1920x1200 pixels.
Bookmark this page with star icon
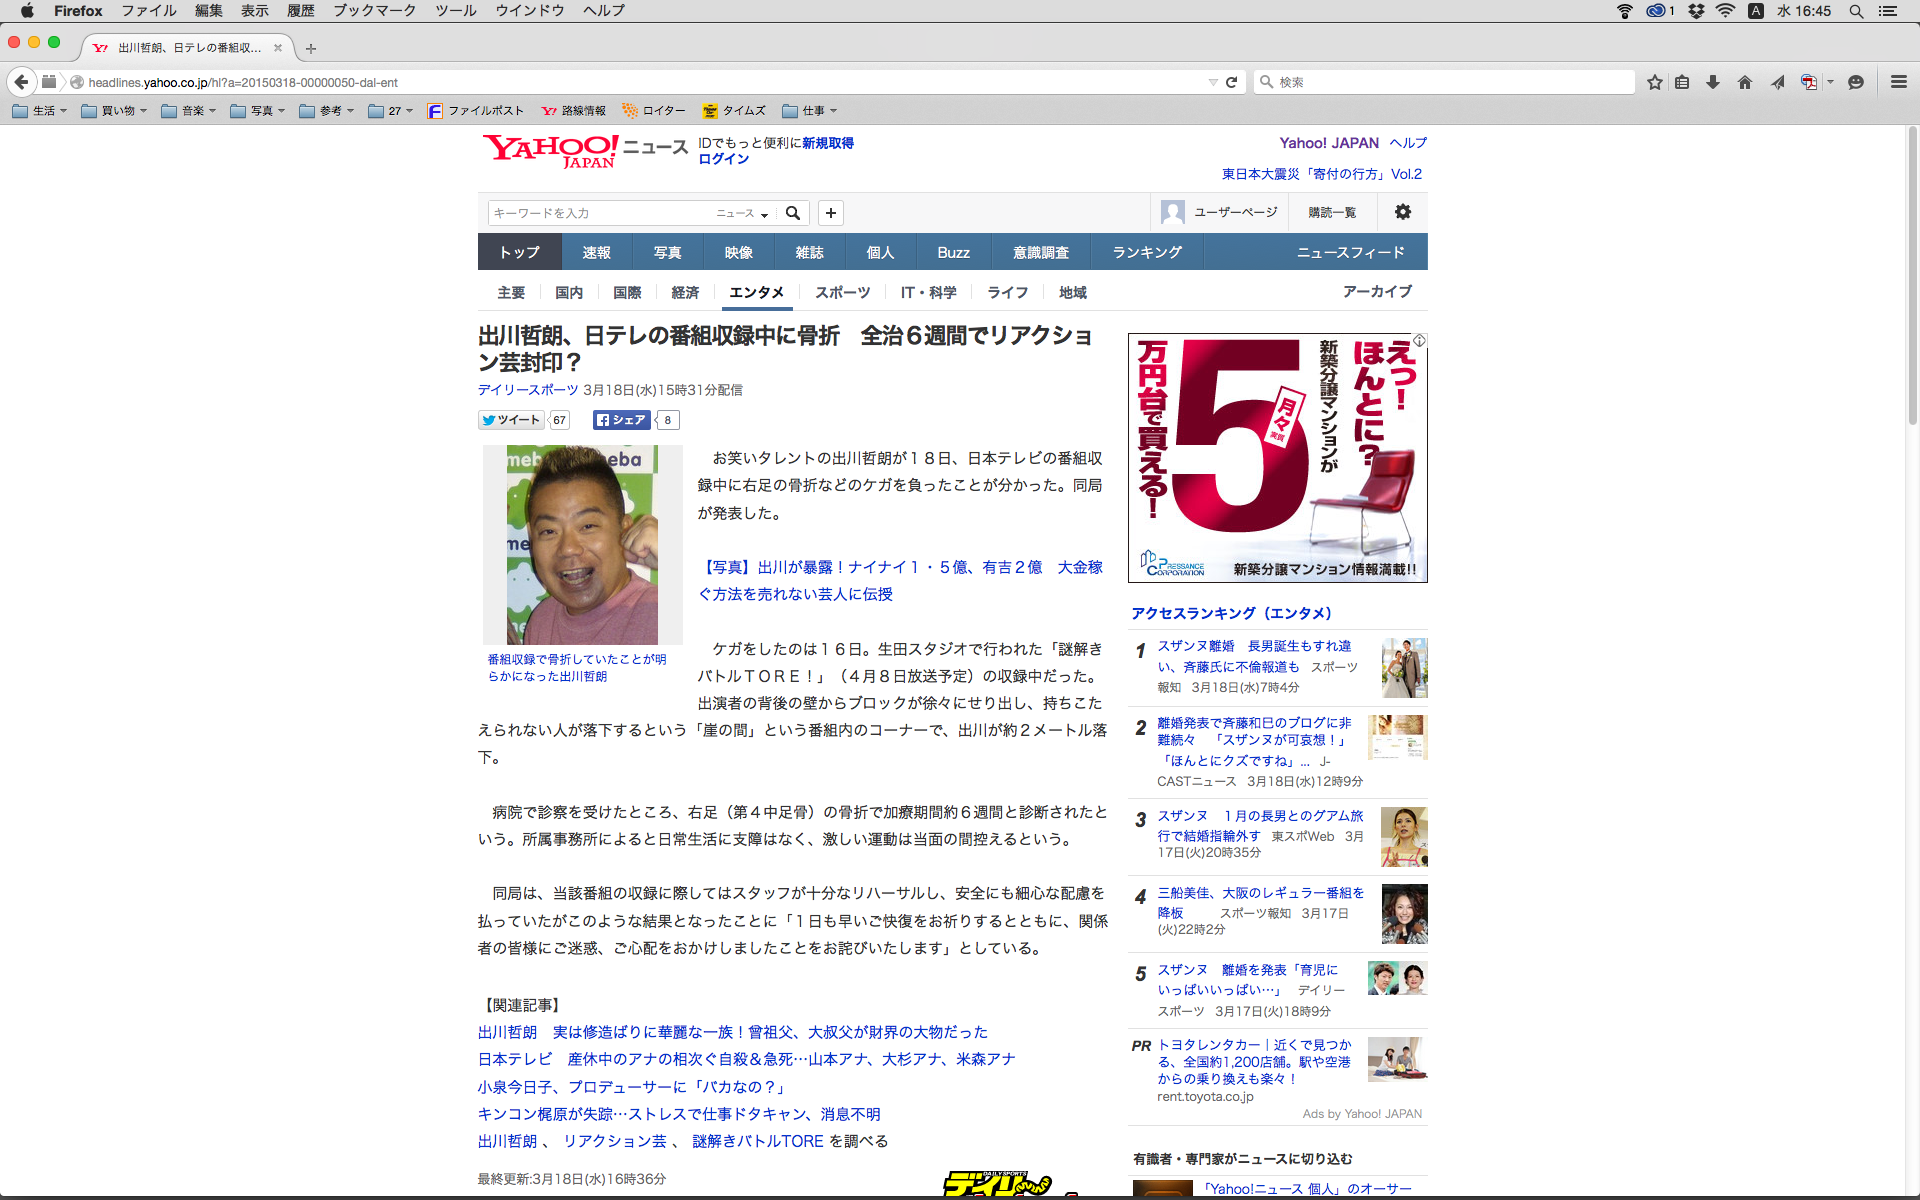(1654, 82)
